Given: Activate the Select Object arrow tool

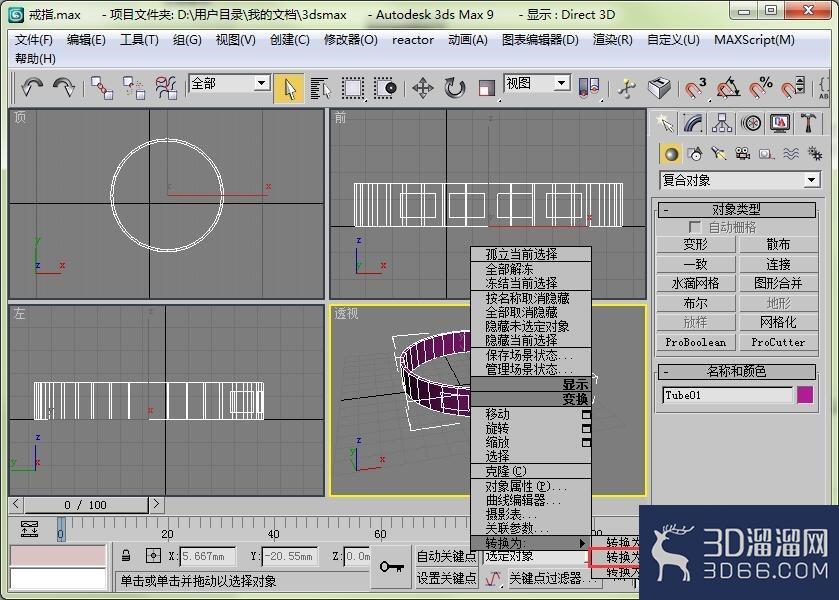Looking at the screenshot, I should click(289, 88).
